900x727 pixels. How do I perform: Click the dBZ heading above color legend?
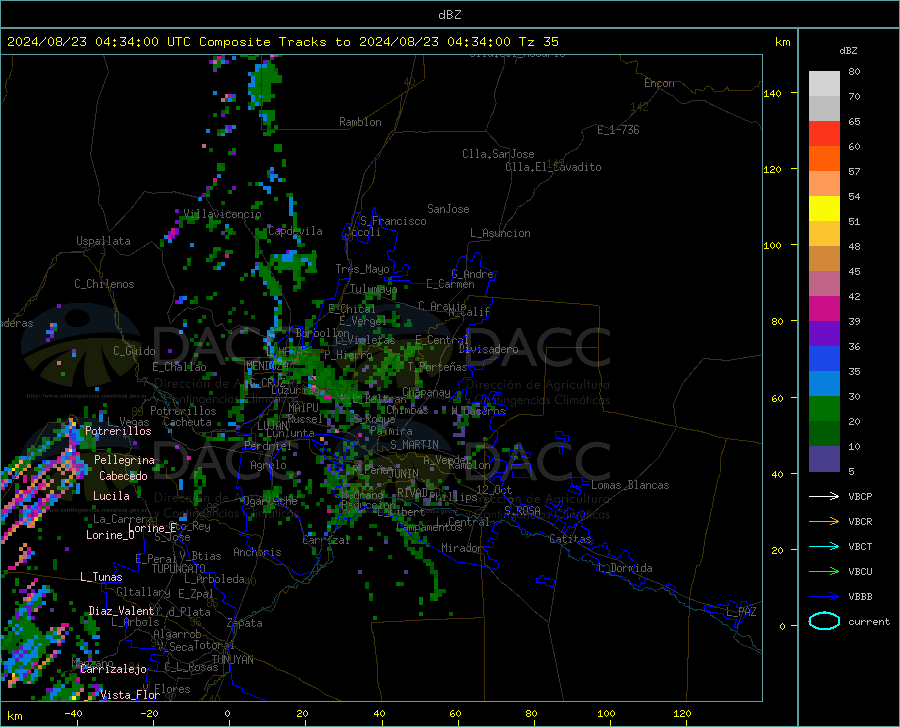pyautogui.click(x=848, y=50)
